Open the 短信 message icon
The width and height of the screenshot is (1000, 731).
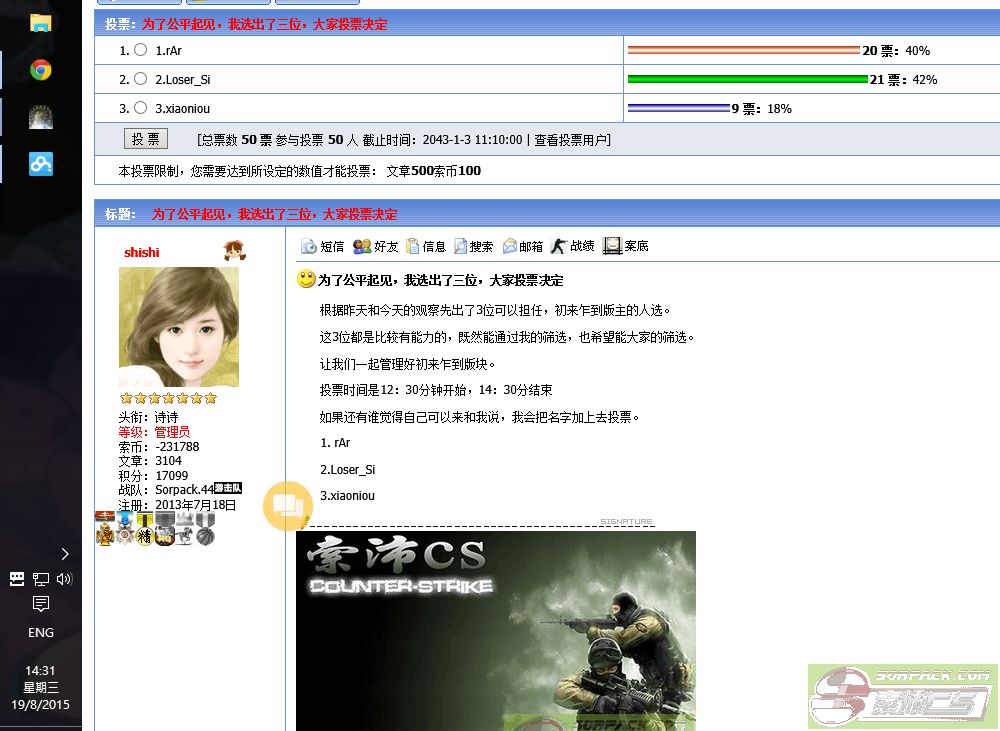pos(309,246)
